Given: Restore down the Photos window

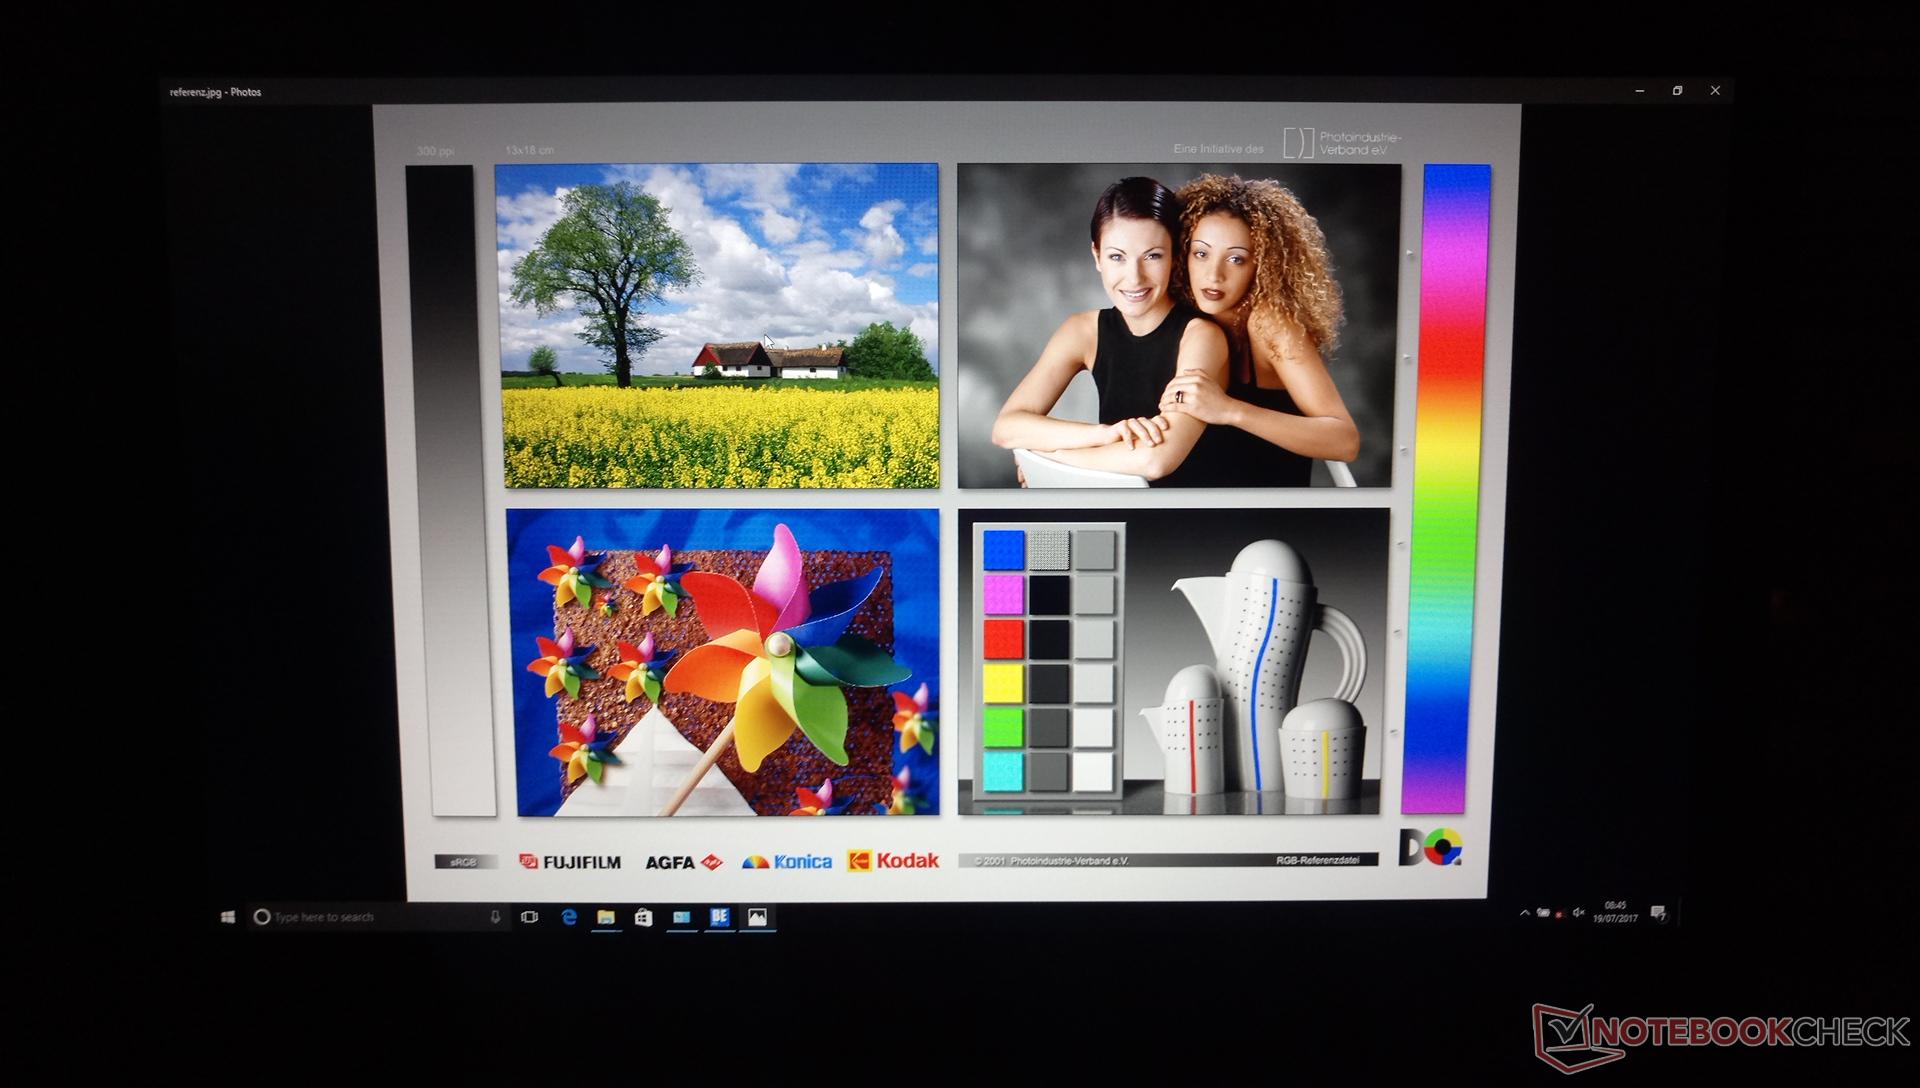Looking at the screenshot, I should pos(1677,91).
